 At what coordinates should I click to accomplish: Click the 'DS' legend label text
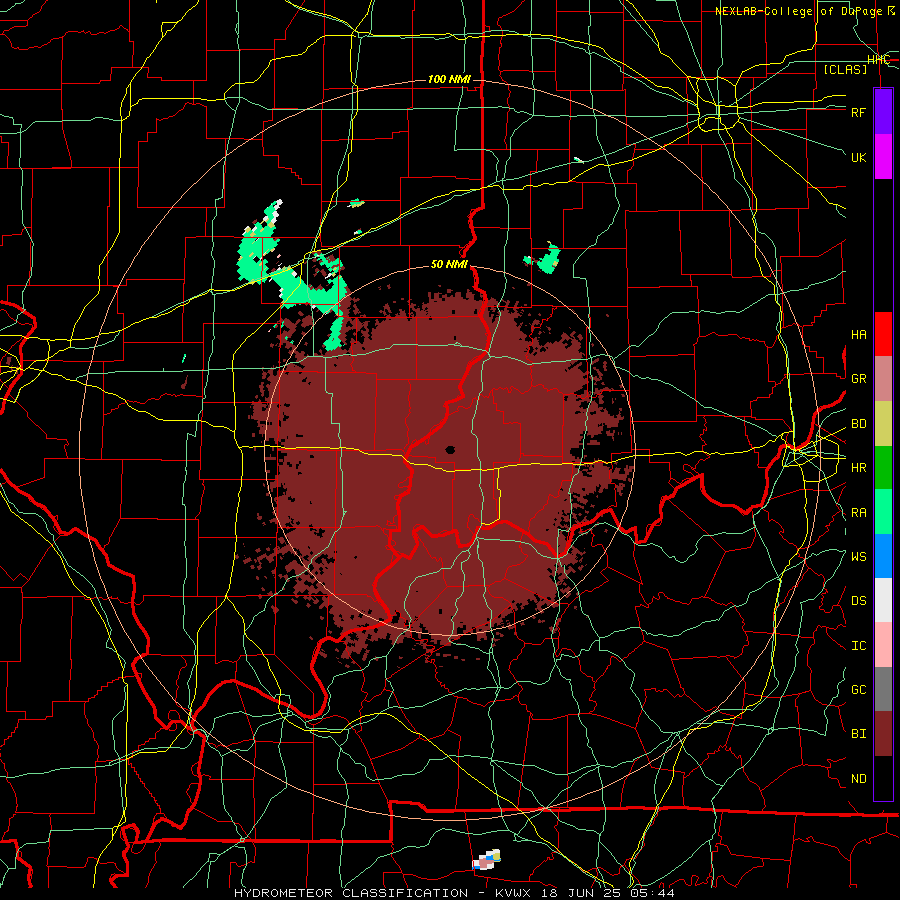858,601
